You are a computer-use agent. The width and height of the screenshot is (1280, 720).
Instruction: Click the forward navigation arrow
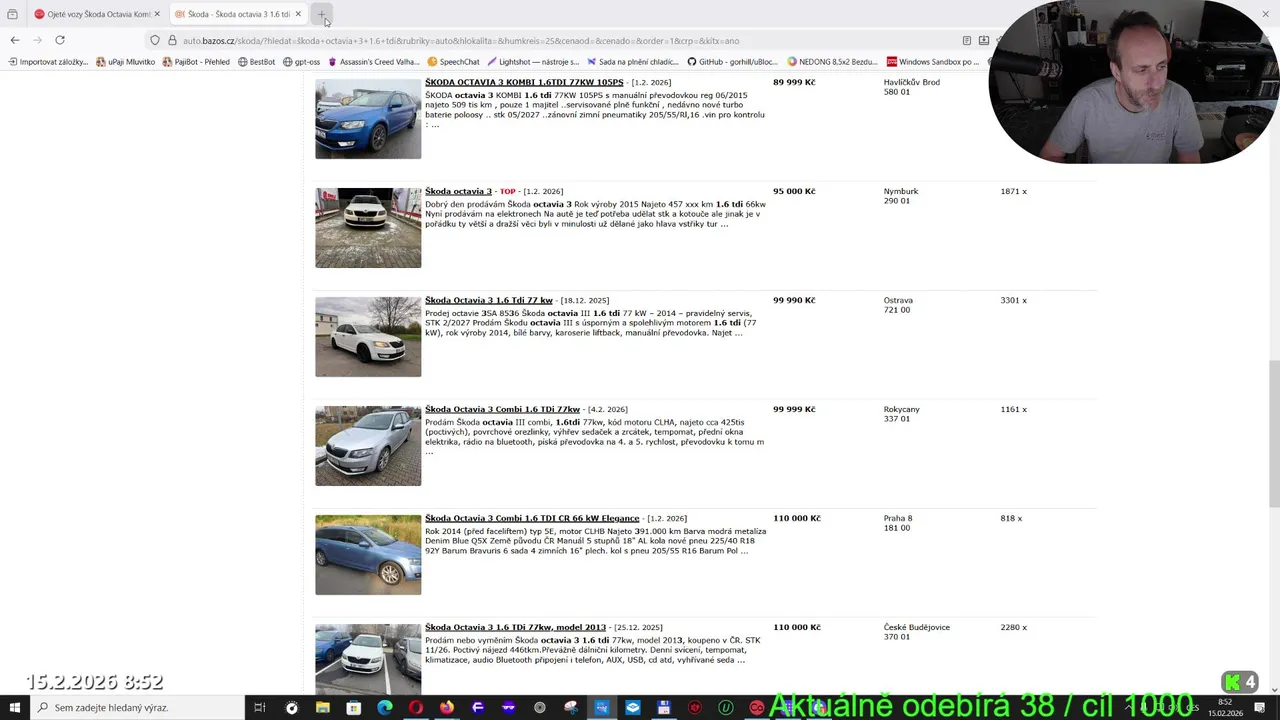38,40
